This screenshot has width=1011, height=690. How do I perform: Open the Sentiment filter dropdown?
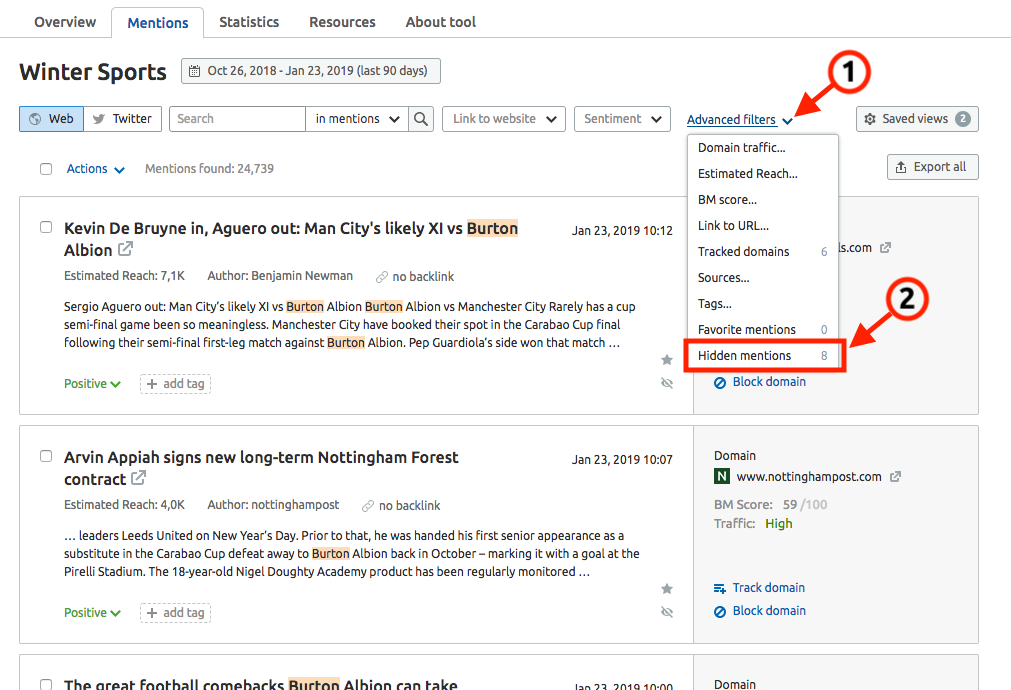coord(623,119)
